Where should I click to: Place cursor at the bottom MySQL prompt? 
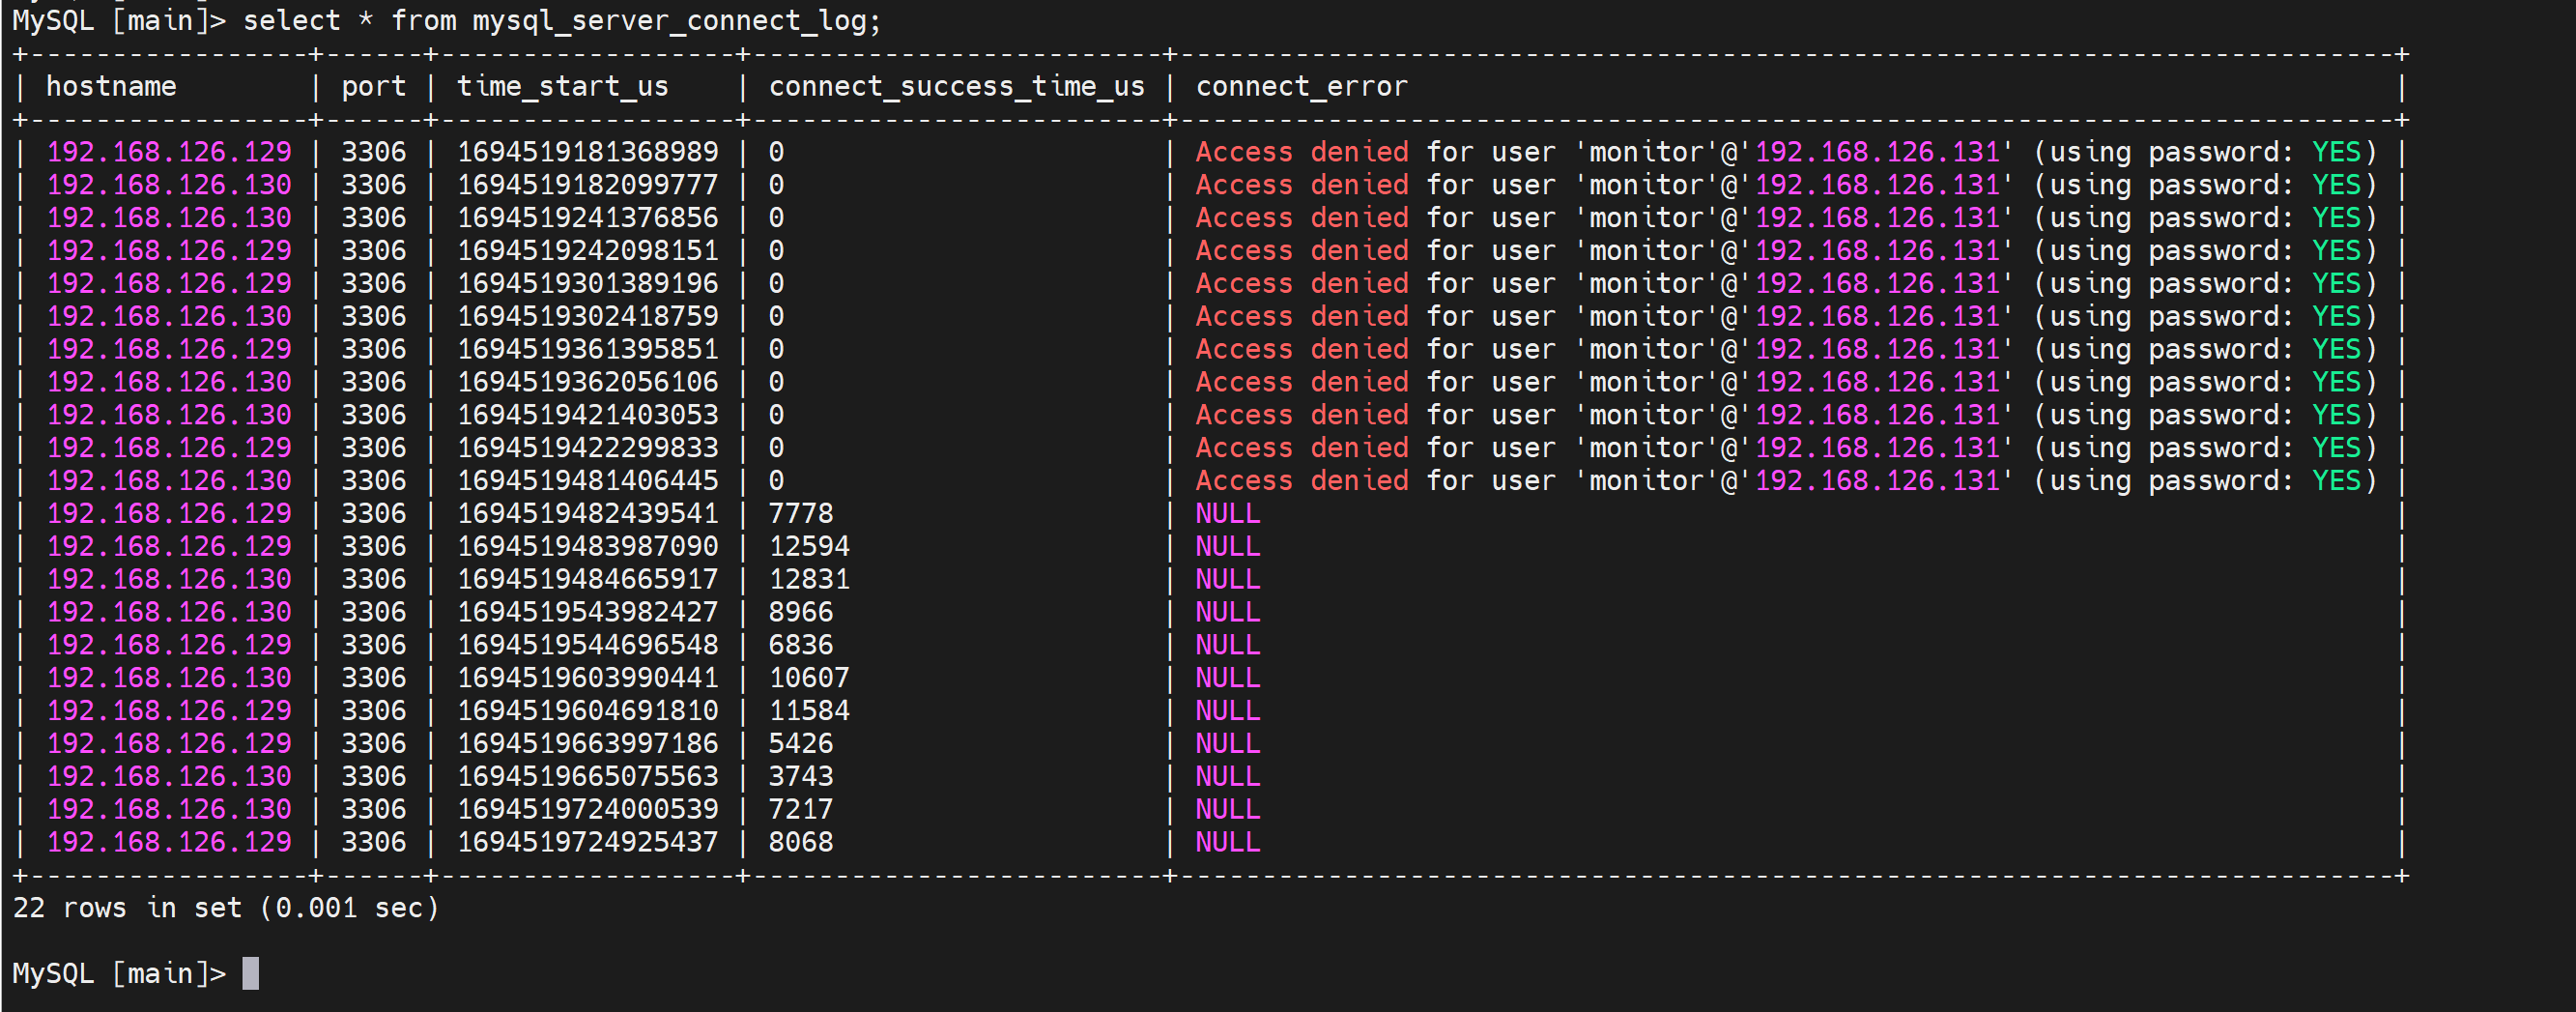[x=250, y=973]
